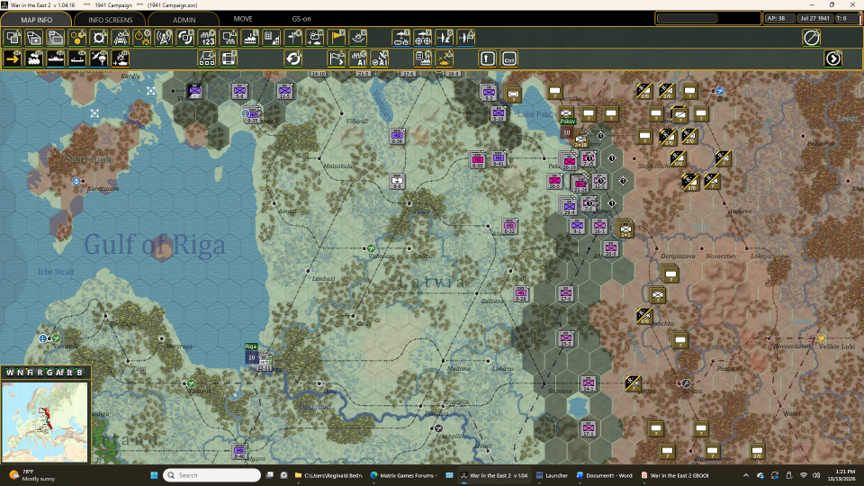
Task: End turn with the right-arrow circle button
Action: (833, 58)
